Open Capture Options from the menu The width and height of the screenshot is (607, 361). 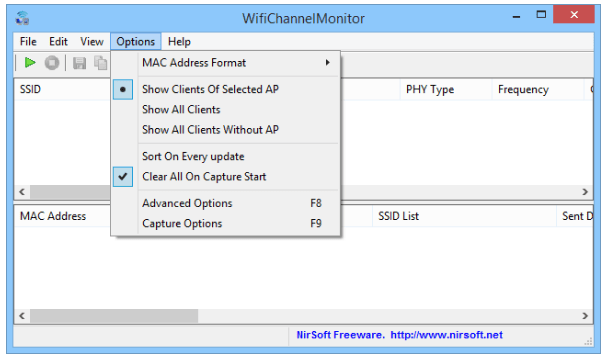pyautogui.click(x=226, y=224)
